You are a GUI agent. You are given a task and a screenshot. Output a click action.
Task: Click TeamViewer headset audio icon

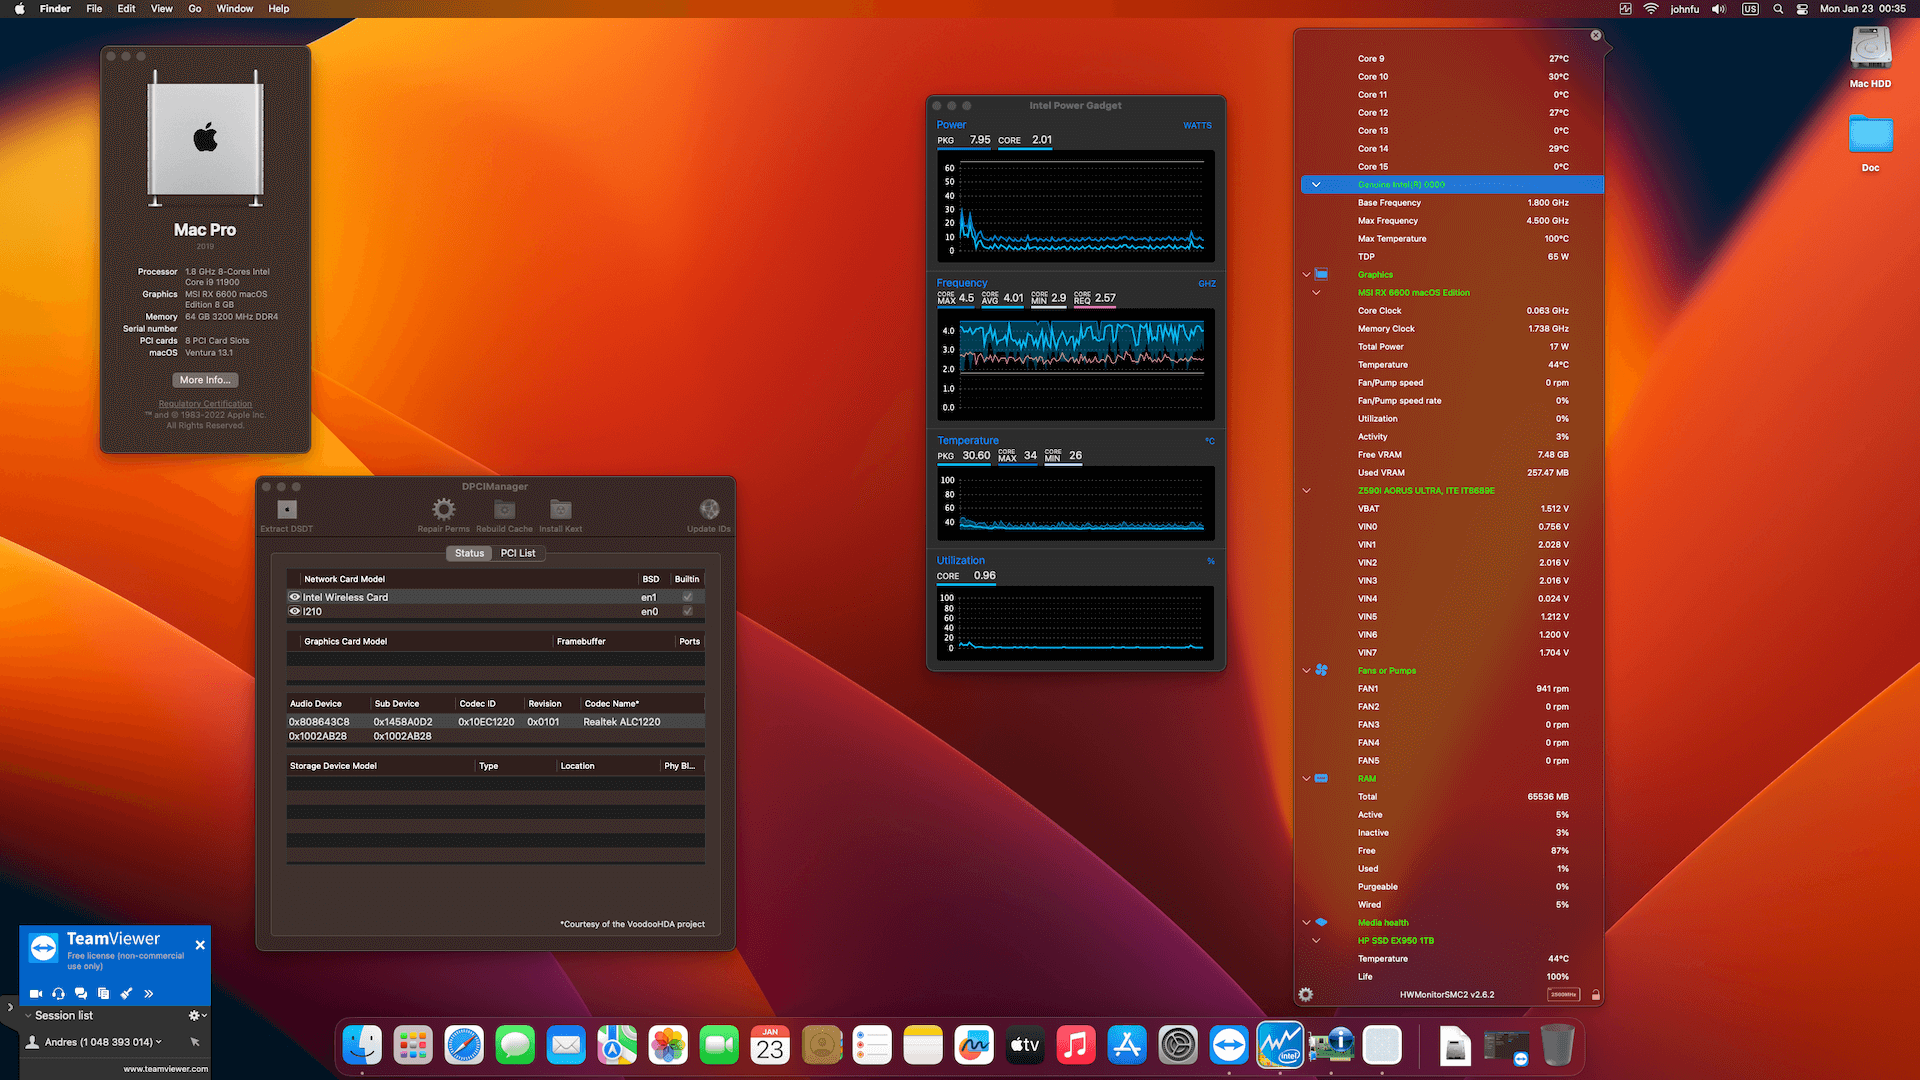[58, 994]
